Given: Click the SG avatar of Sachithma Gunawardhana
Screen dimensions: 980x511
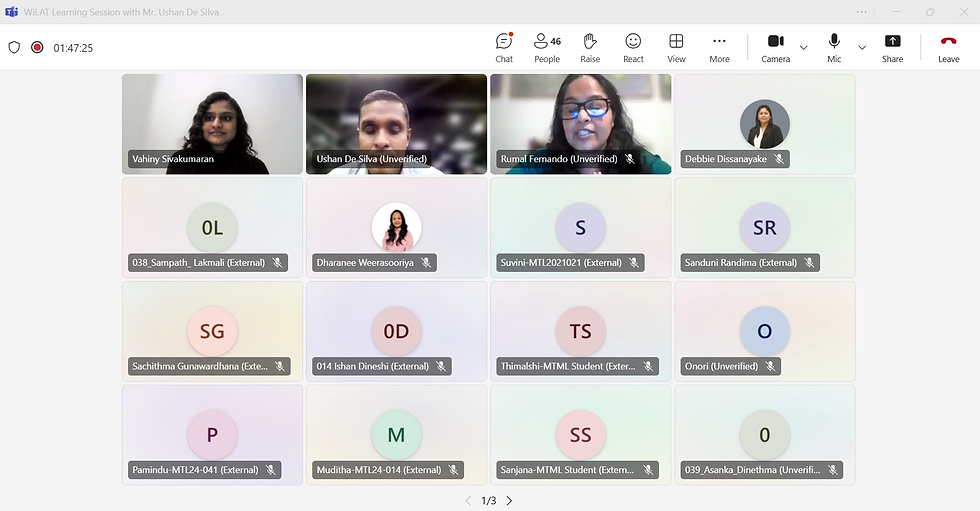Looking at the screenshot, I should point(212,331).
